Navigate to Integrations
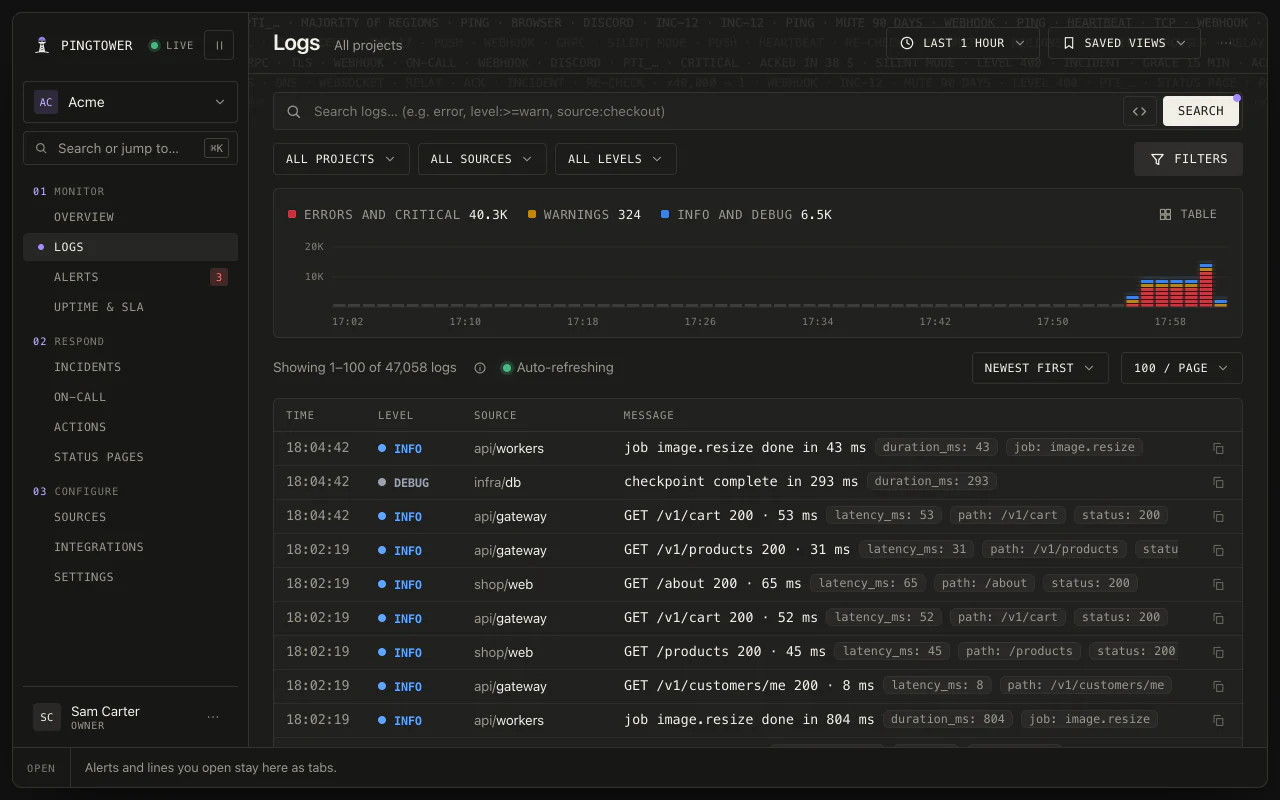Image resolution: width=1280 pixels, height=800 pixels. click(x=130, y=547)
